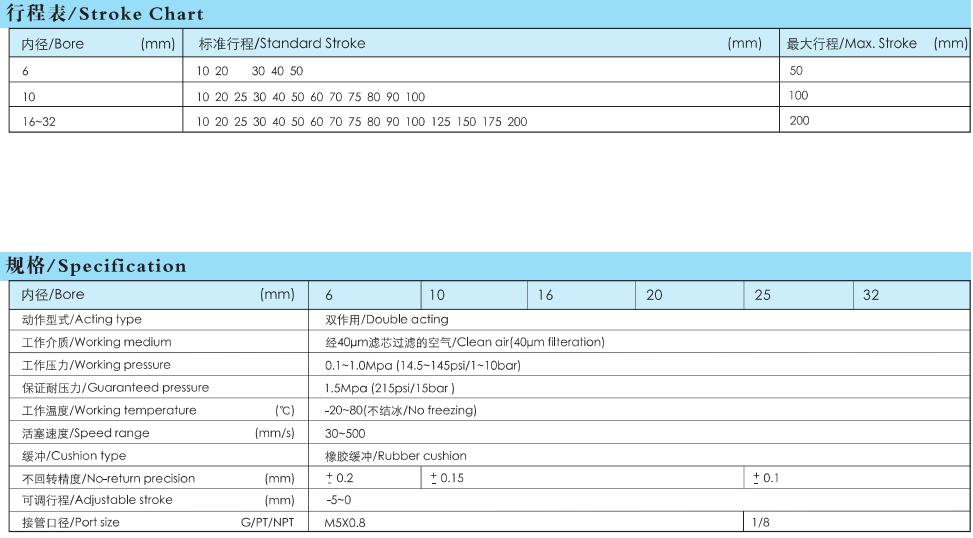Select the Clean air filtration value text
The image size is (973, 538).
click(465, 343)
